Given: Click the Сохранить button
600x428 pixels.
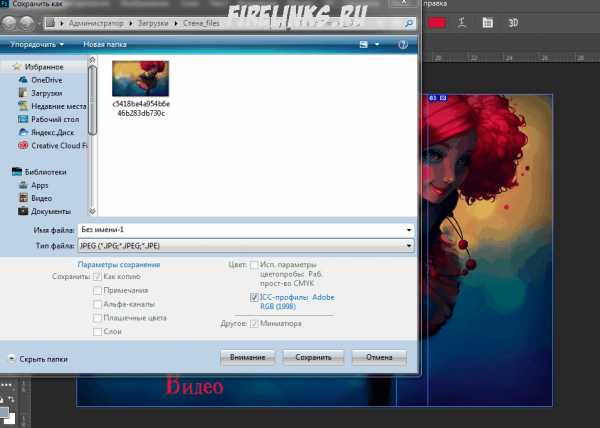Looking at the screenshot, I should [x=313, y=357].
